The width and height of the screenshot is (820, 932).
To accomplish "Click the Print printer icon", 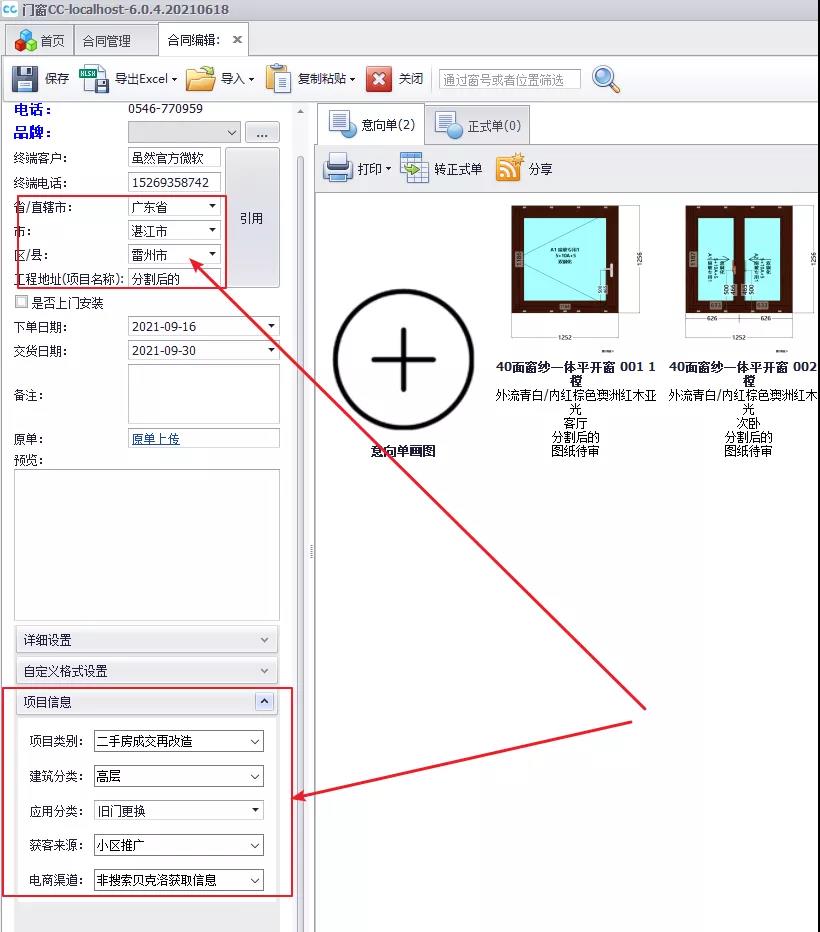I will (x=338, y=169).
